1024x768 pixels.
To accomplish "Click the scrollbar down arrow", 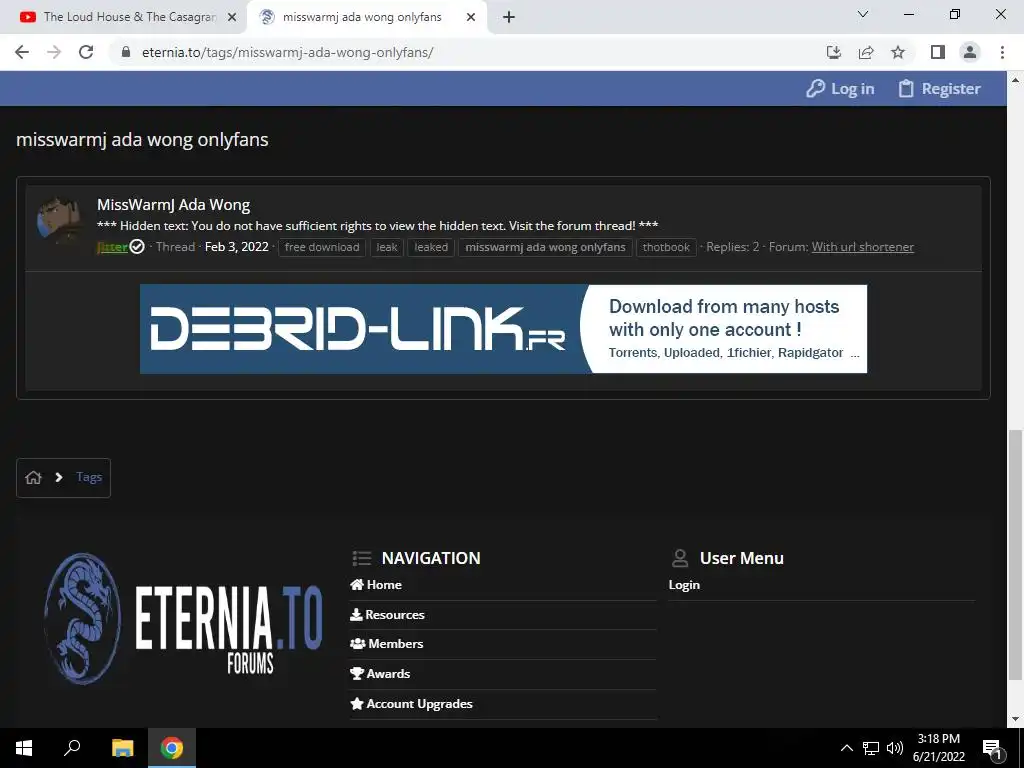I will point(1015,720).
